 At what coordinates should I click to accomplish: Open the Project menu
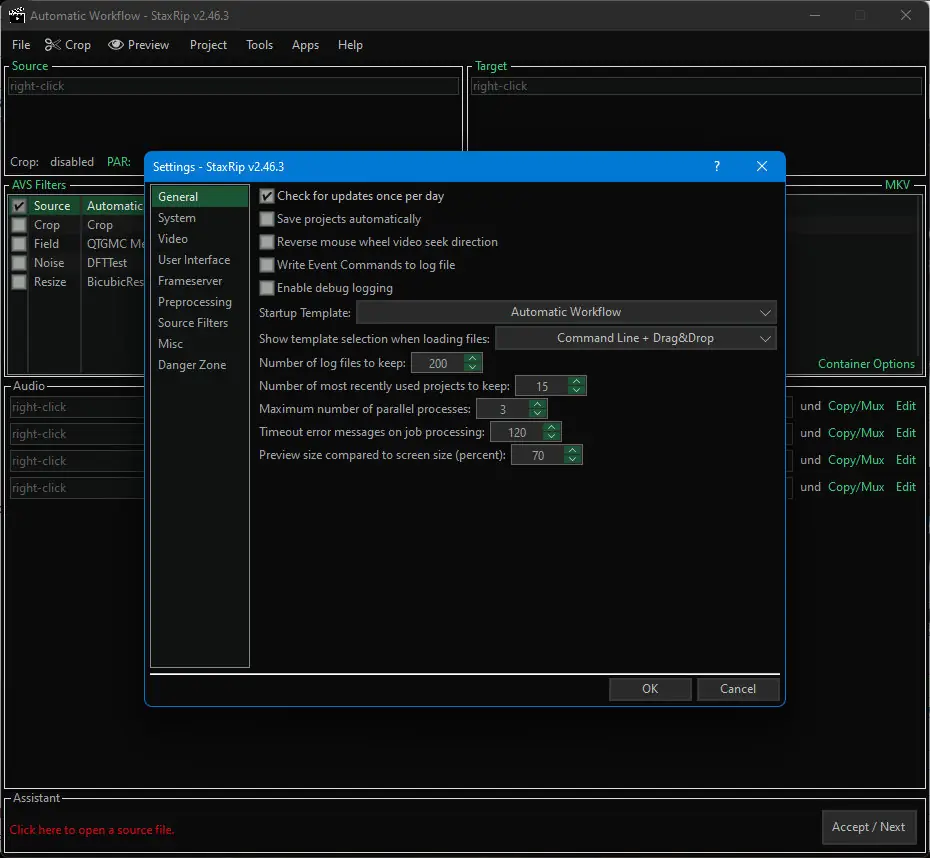208,45
